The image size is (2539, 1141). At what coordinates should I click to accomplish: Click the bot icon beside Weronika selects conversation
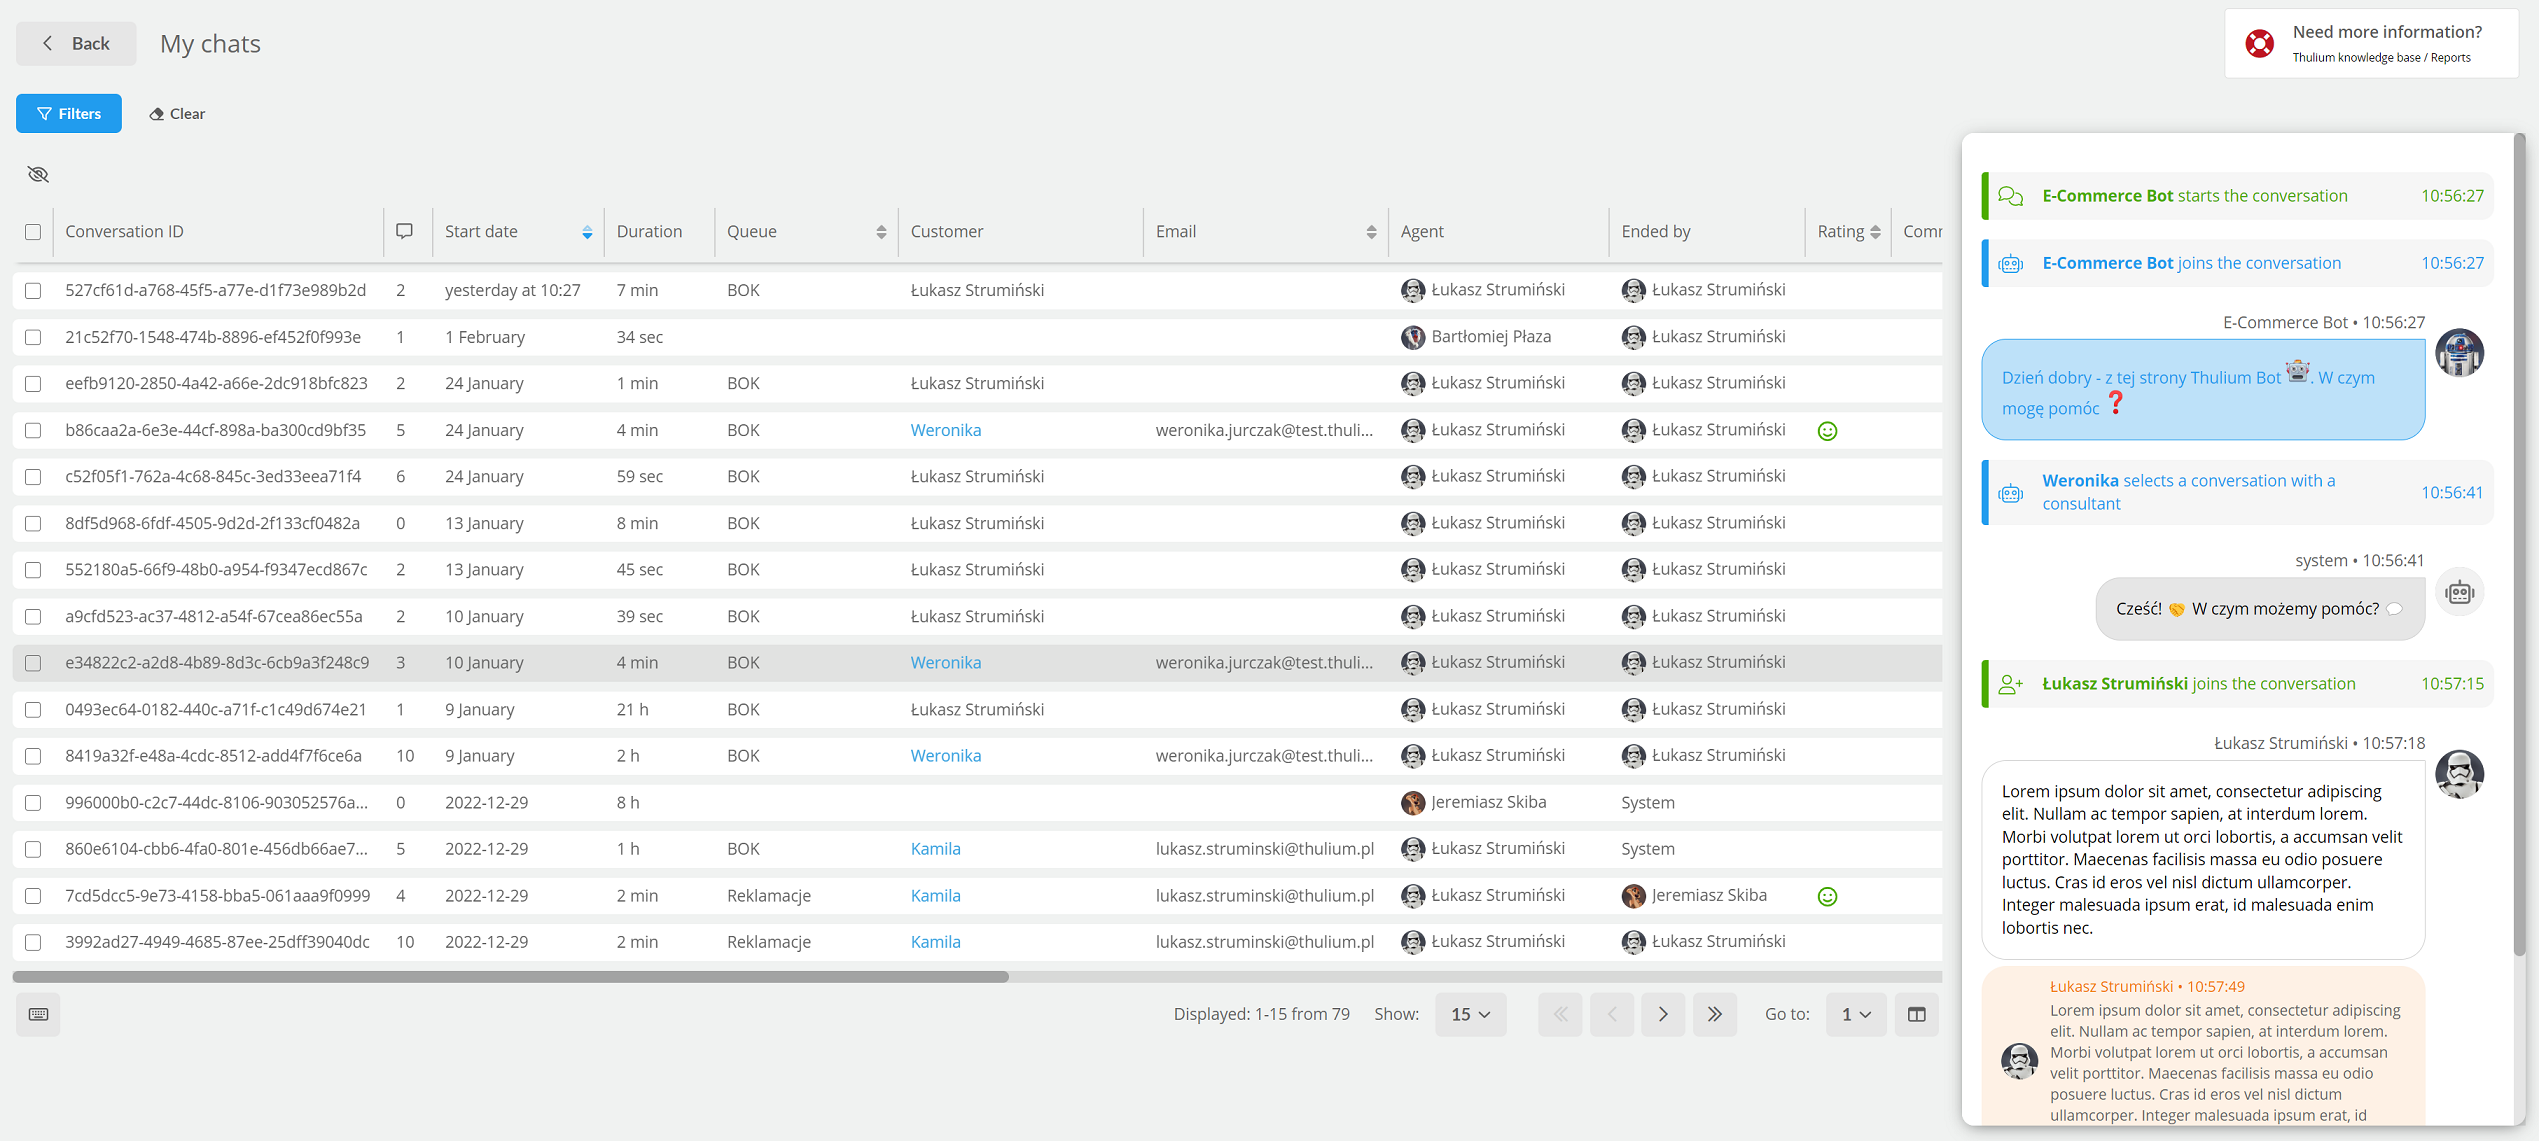(2010, 493)
